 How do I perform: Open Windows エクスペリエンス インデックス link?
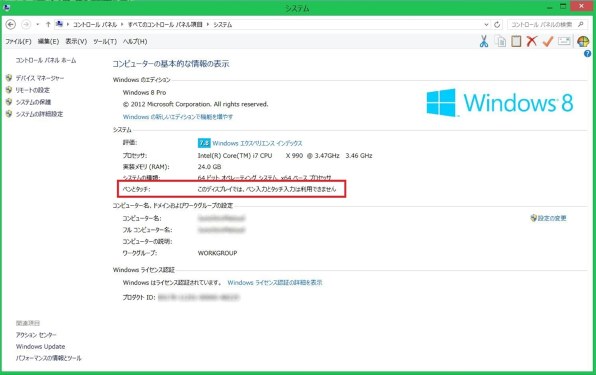(x=257, y=143)
